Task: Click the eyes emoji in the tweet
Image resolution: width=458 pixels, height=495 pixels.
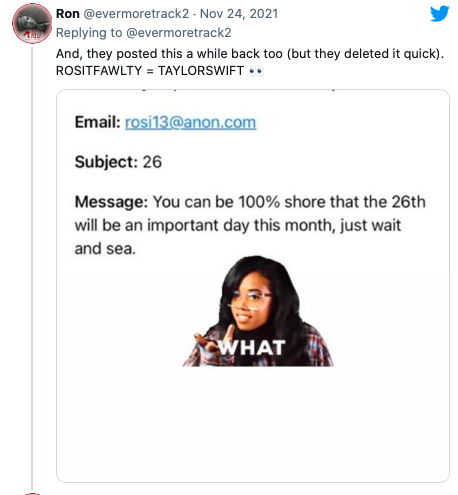Action: [x=256, y=71]
